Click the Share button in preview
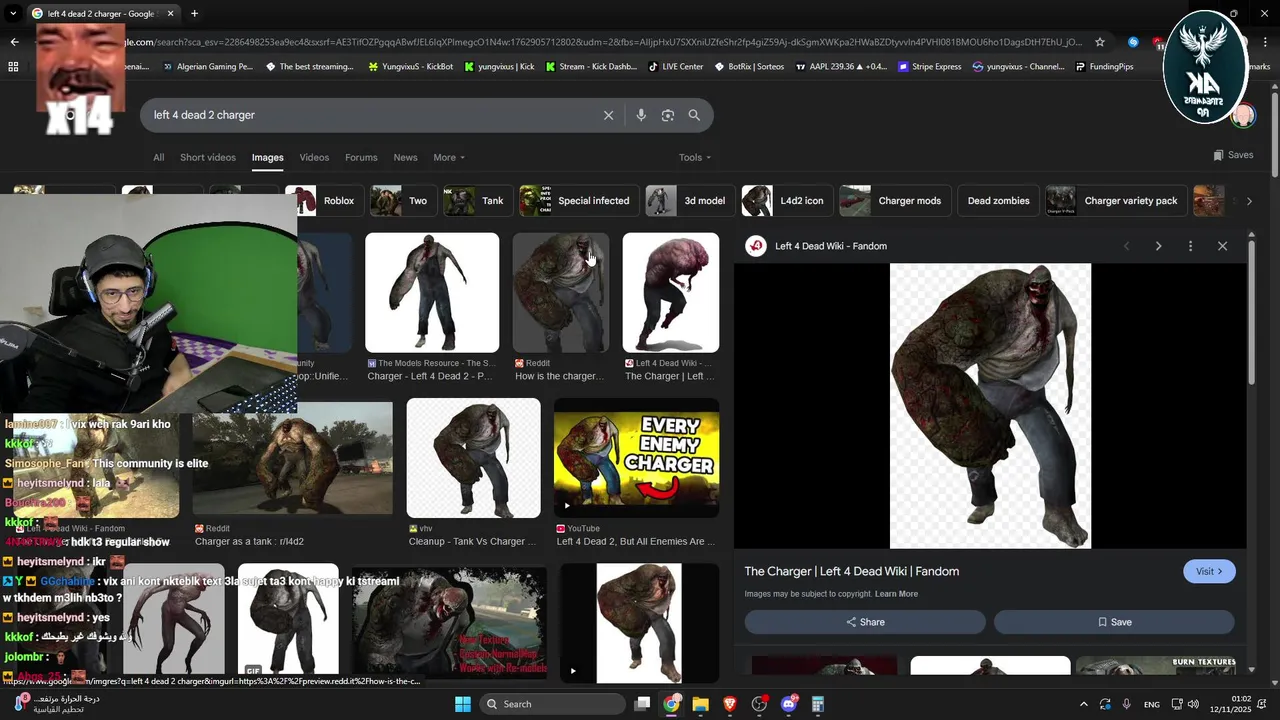The width and height of the screenshot is (1280, 720). pos(865,622)
